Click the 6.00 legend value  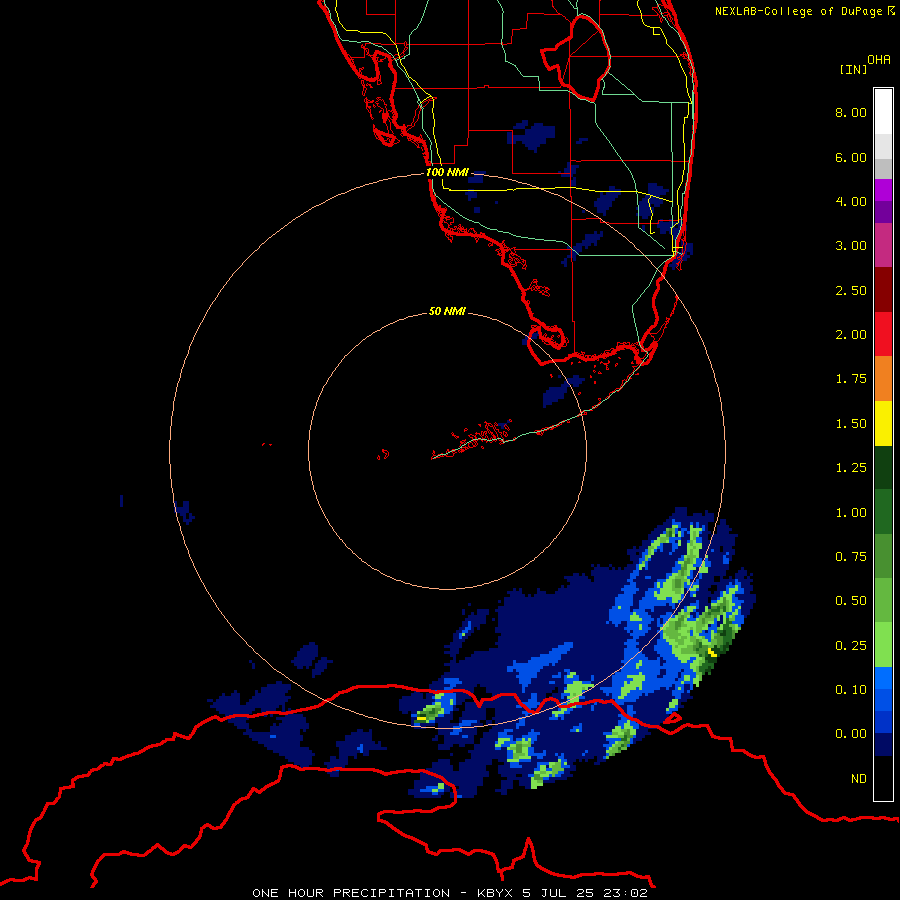[x=851, y=157]
